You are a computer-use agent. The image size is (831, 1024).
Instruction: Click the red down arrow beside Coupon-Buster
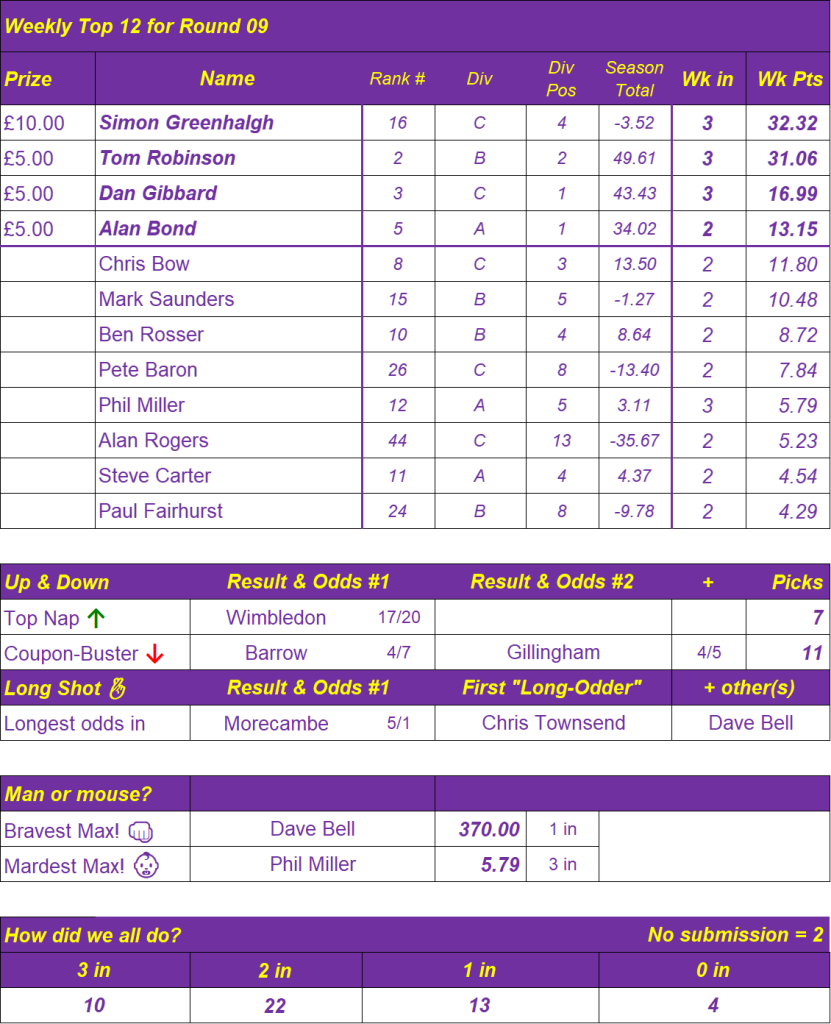point(155,653)
